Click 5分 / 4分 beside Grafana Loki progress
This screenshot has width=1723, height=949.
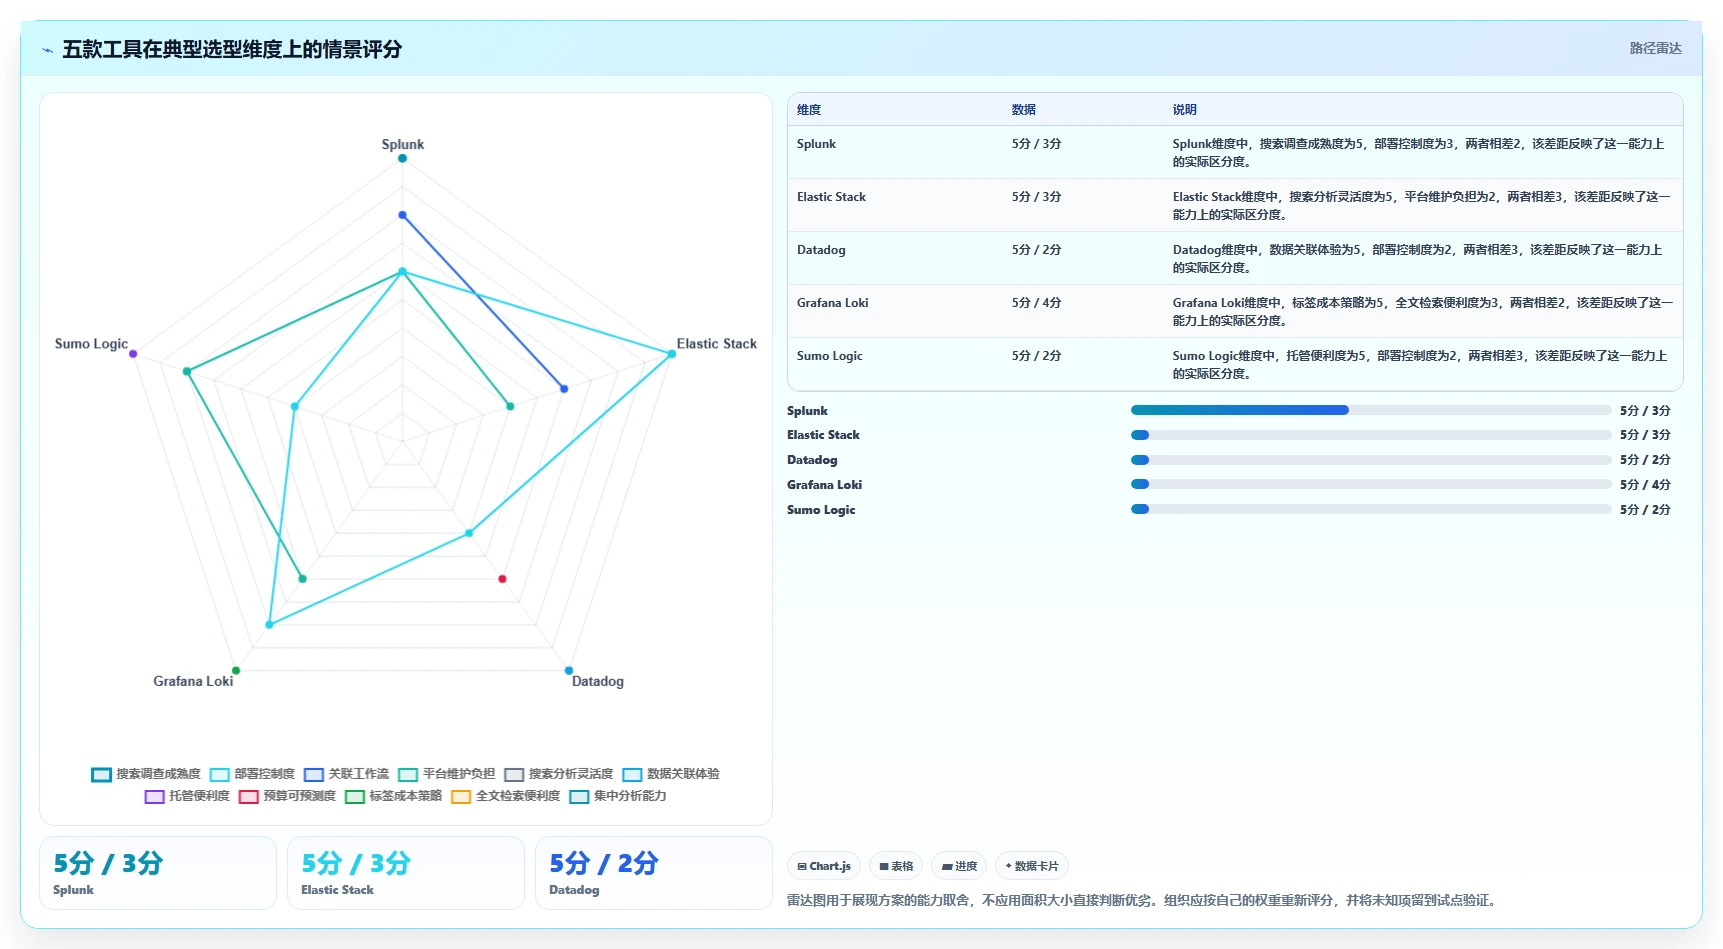(x=1645, y=485)
